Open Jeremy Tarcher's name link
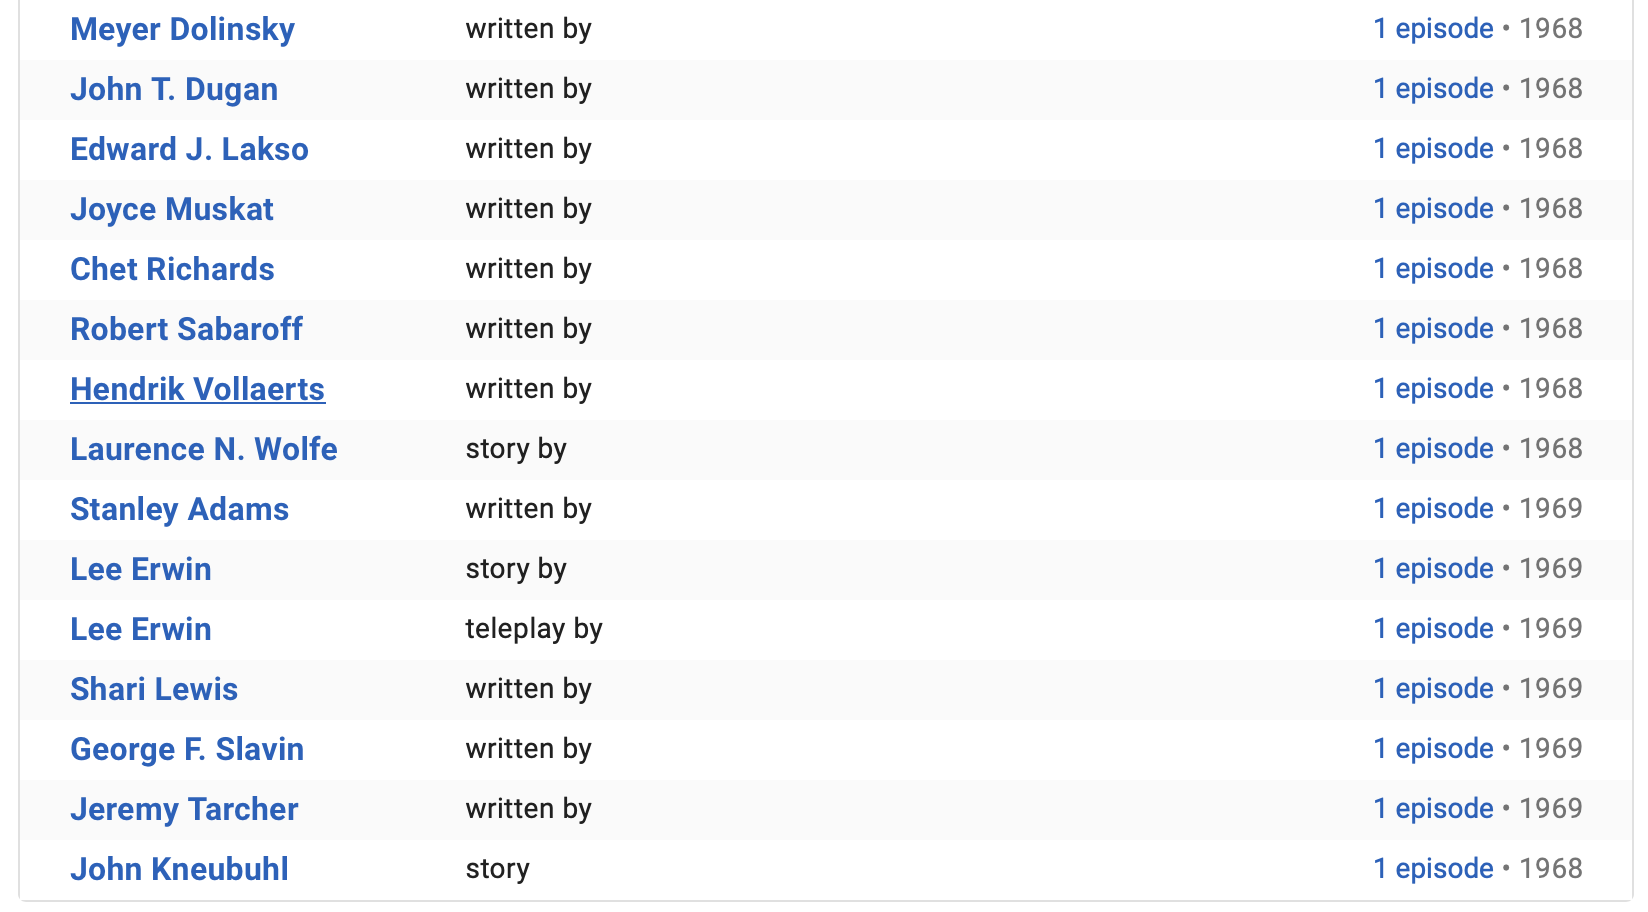 tap(184, 810)
